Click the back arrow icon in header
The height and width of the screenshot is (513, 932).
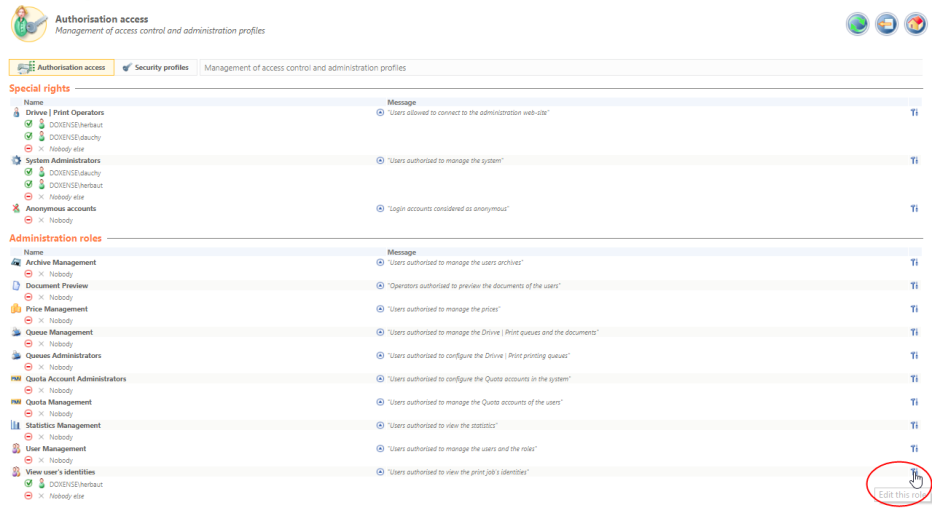[x=886, y=25]
